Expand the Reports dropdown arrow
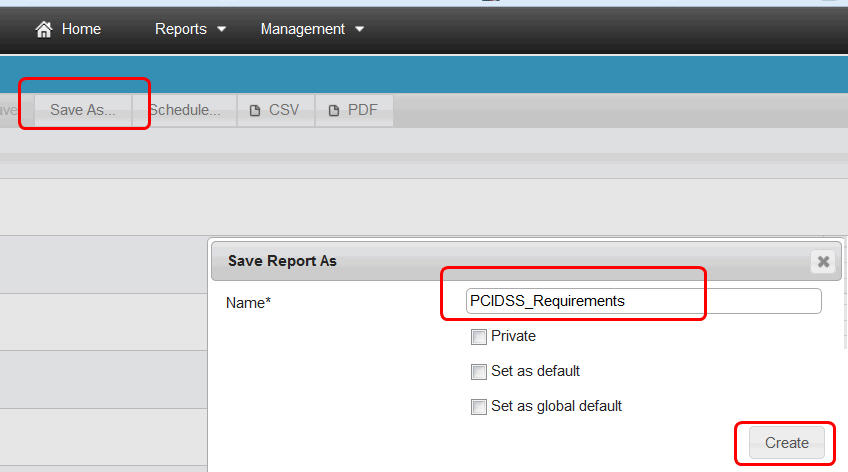The height and width of the screenshot is (472, 848). (221, 30)
